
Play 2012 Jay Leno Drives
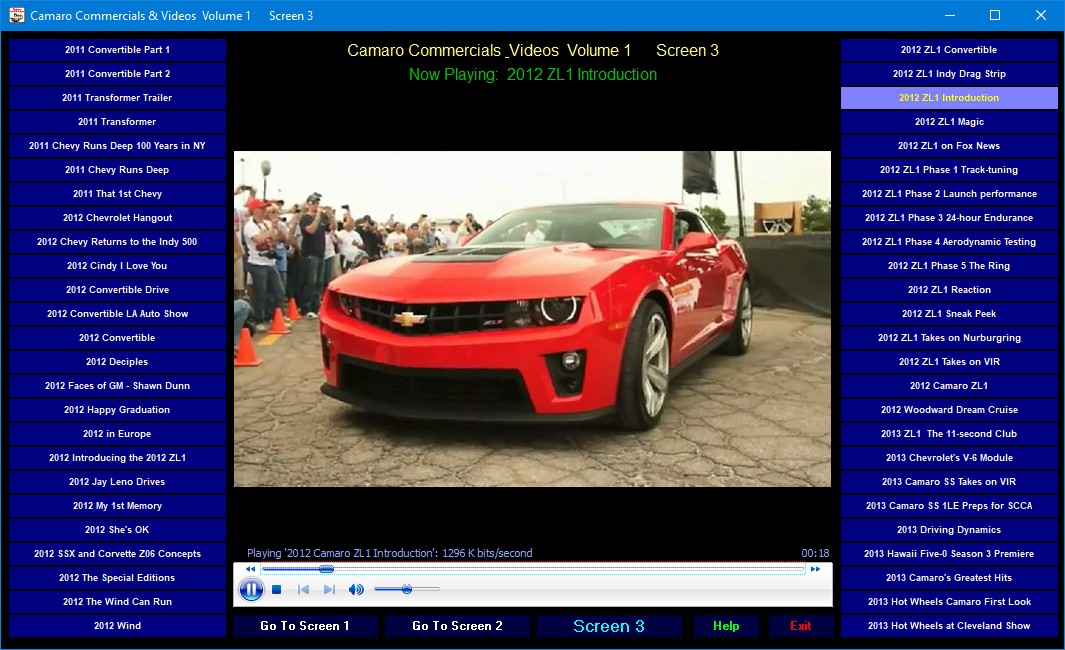coord(118,482)
